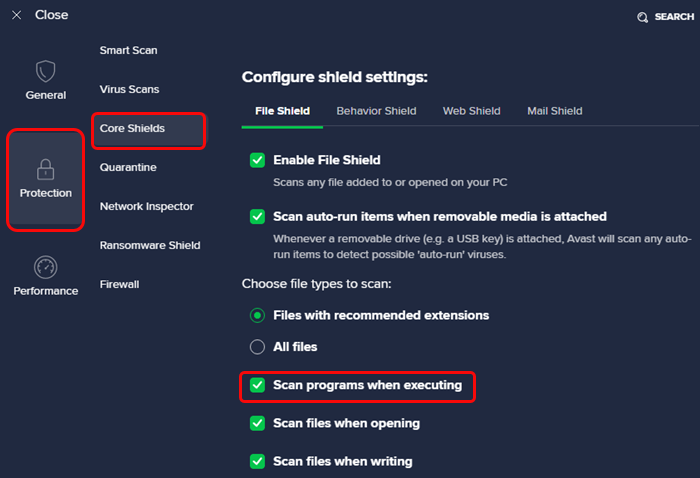The image size is (700, 478).
Task: Go to Virus Scans settings
Action: tap(129, 89)
